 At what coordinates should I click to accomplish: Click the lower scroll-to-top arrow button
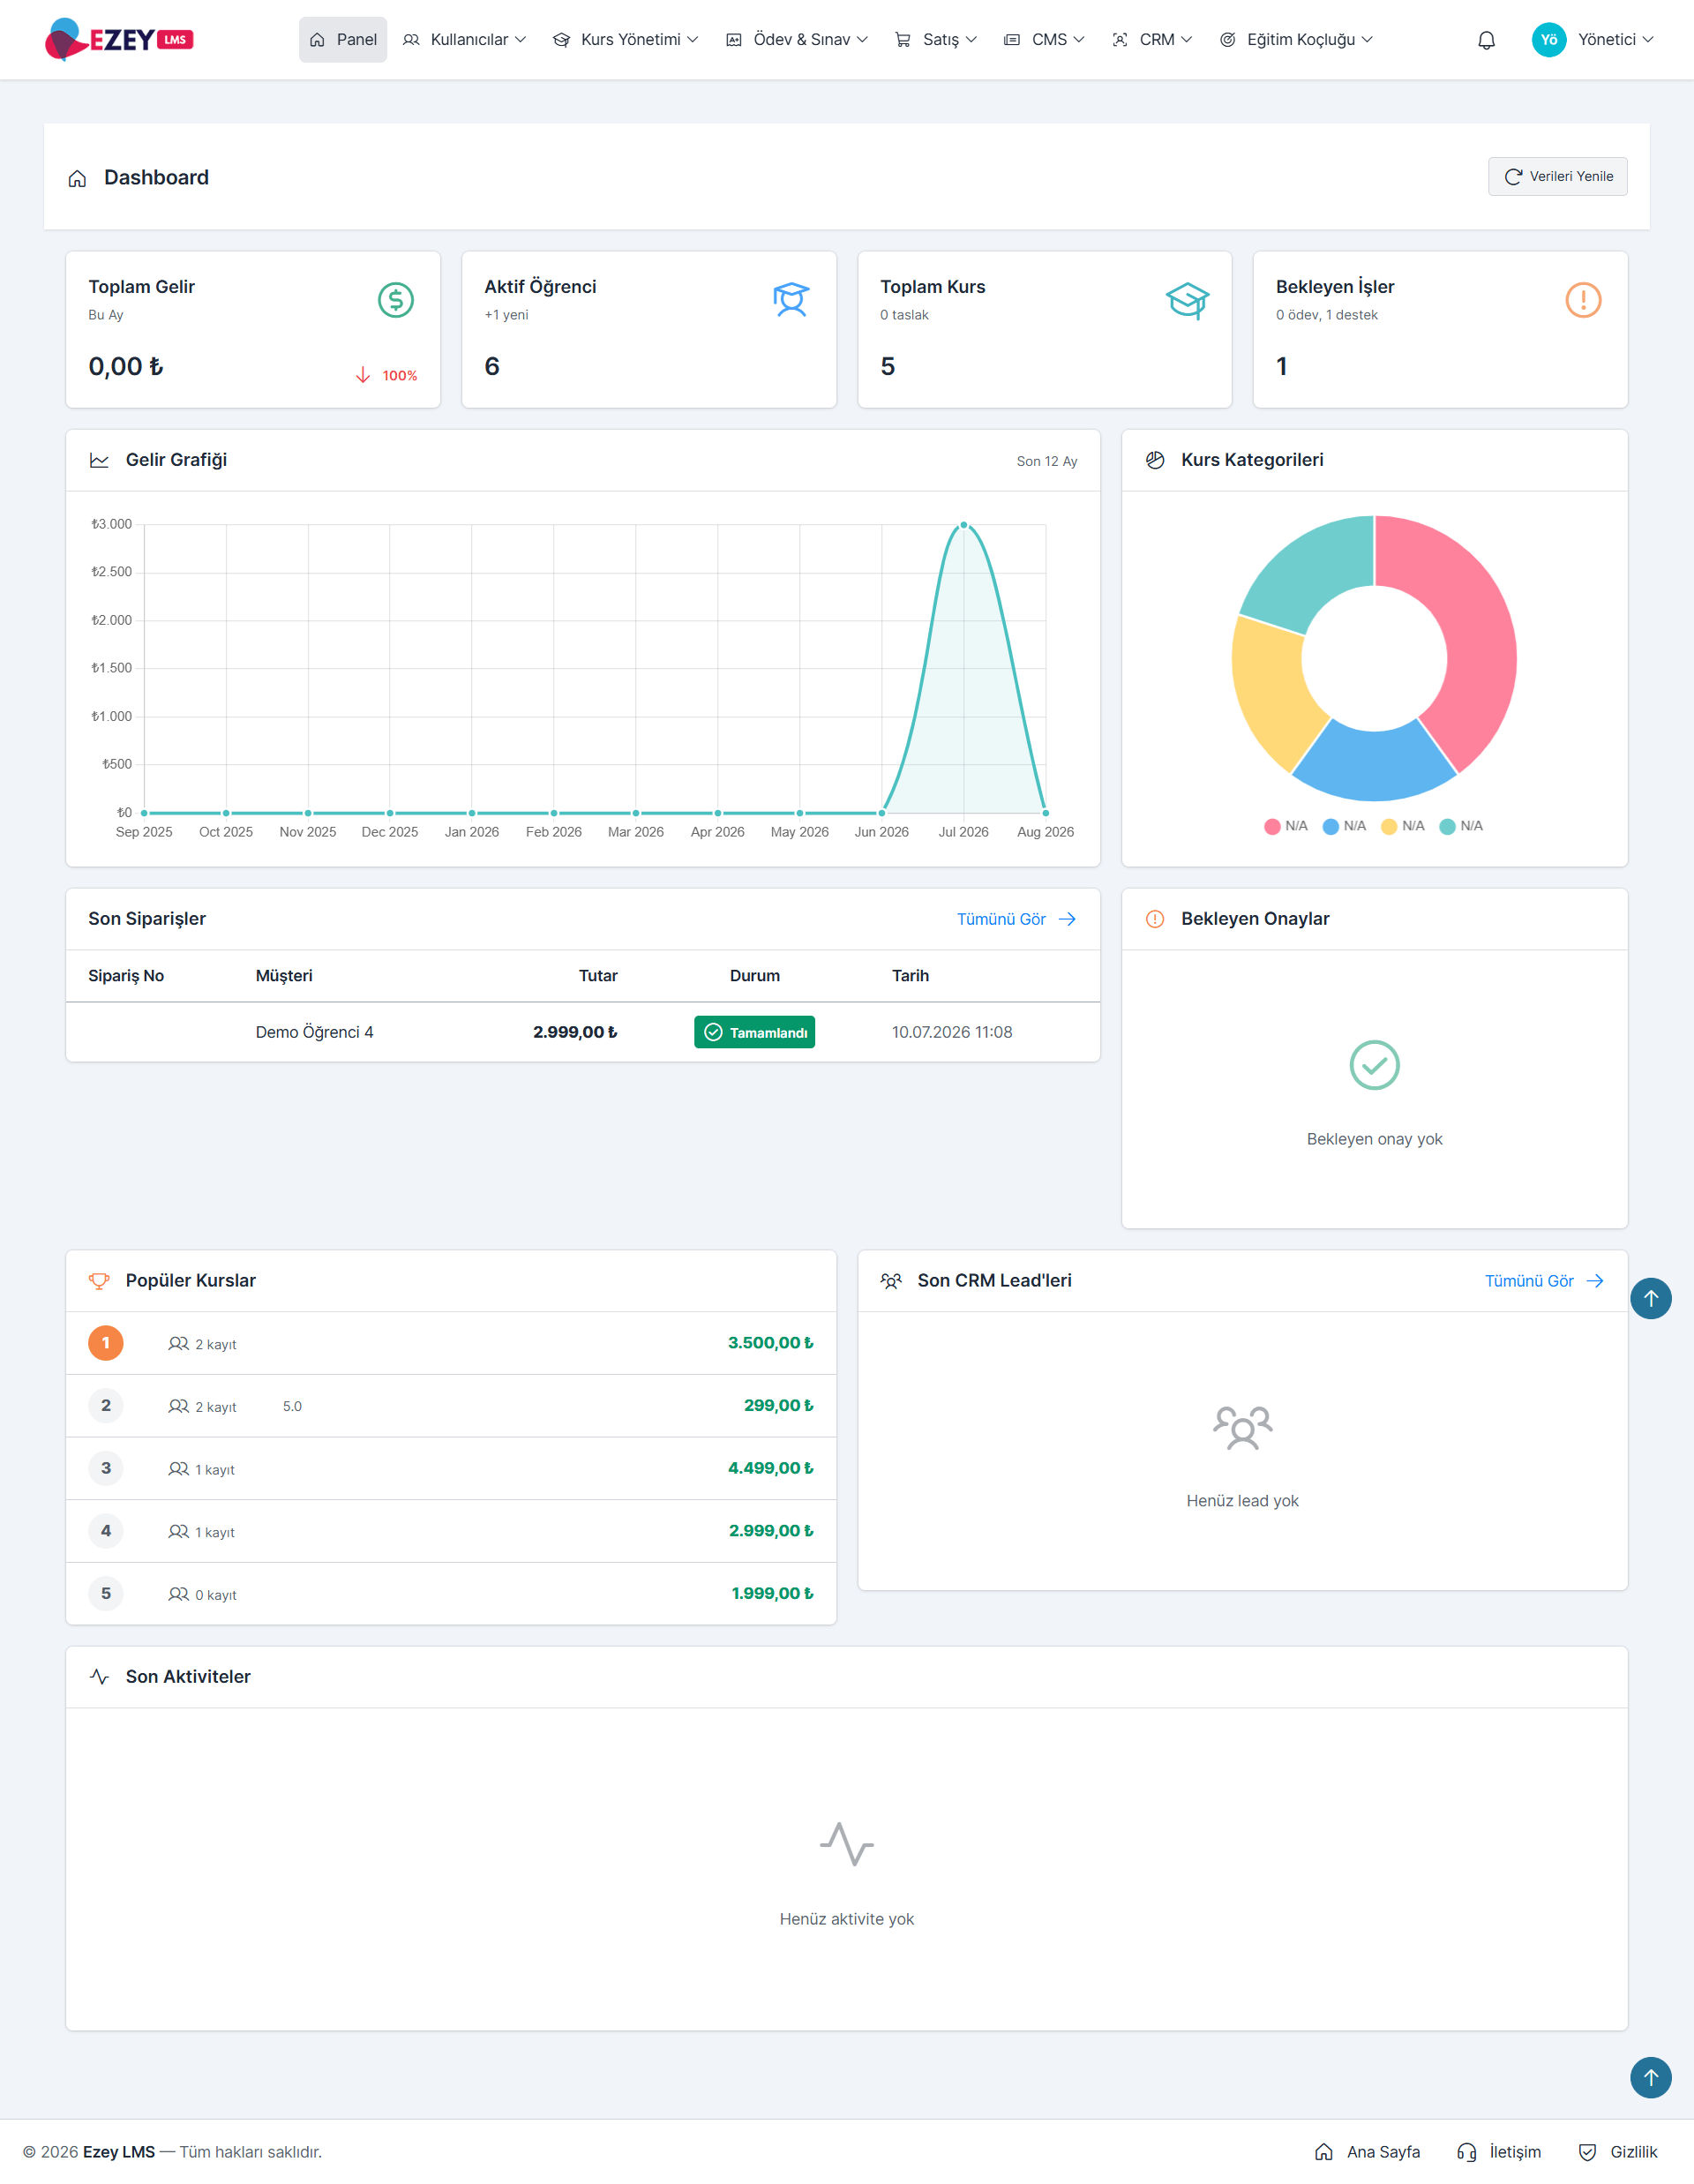click(1650, 2077)
